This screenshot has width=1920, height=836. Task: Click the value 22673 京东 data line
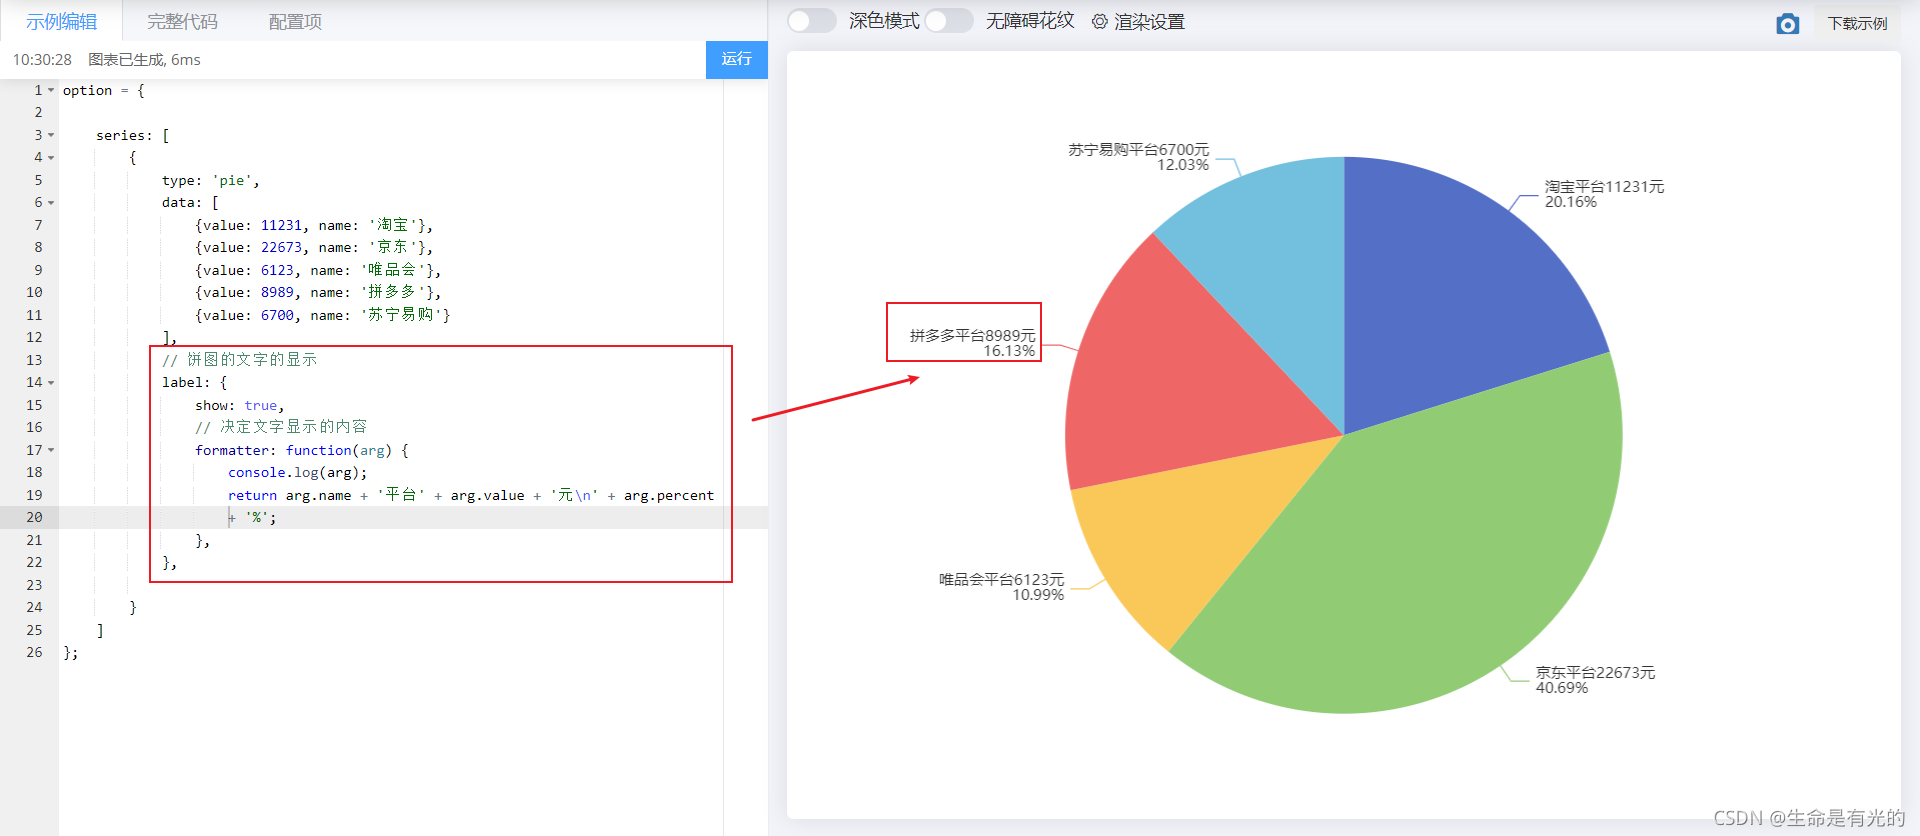click(x=314, y=247)
